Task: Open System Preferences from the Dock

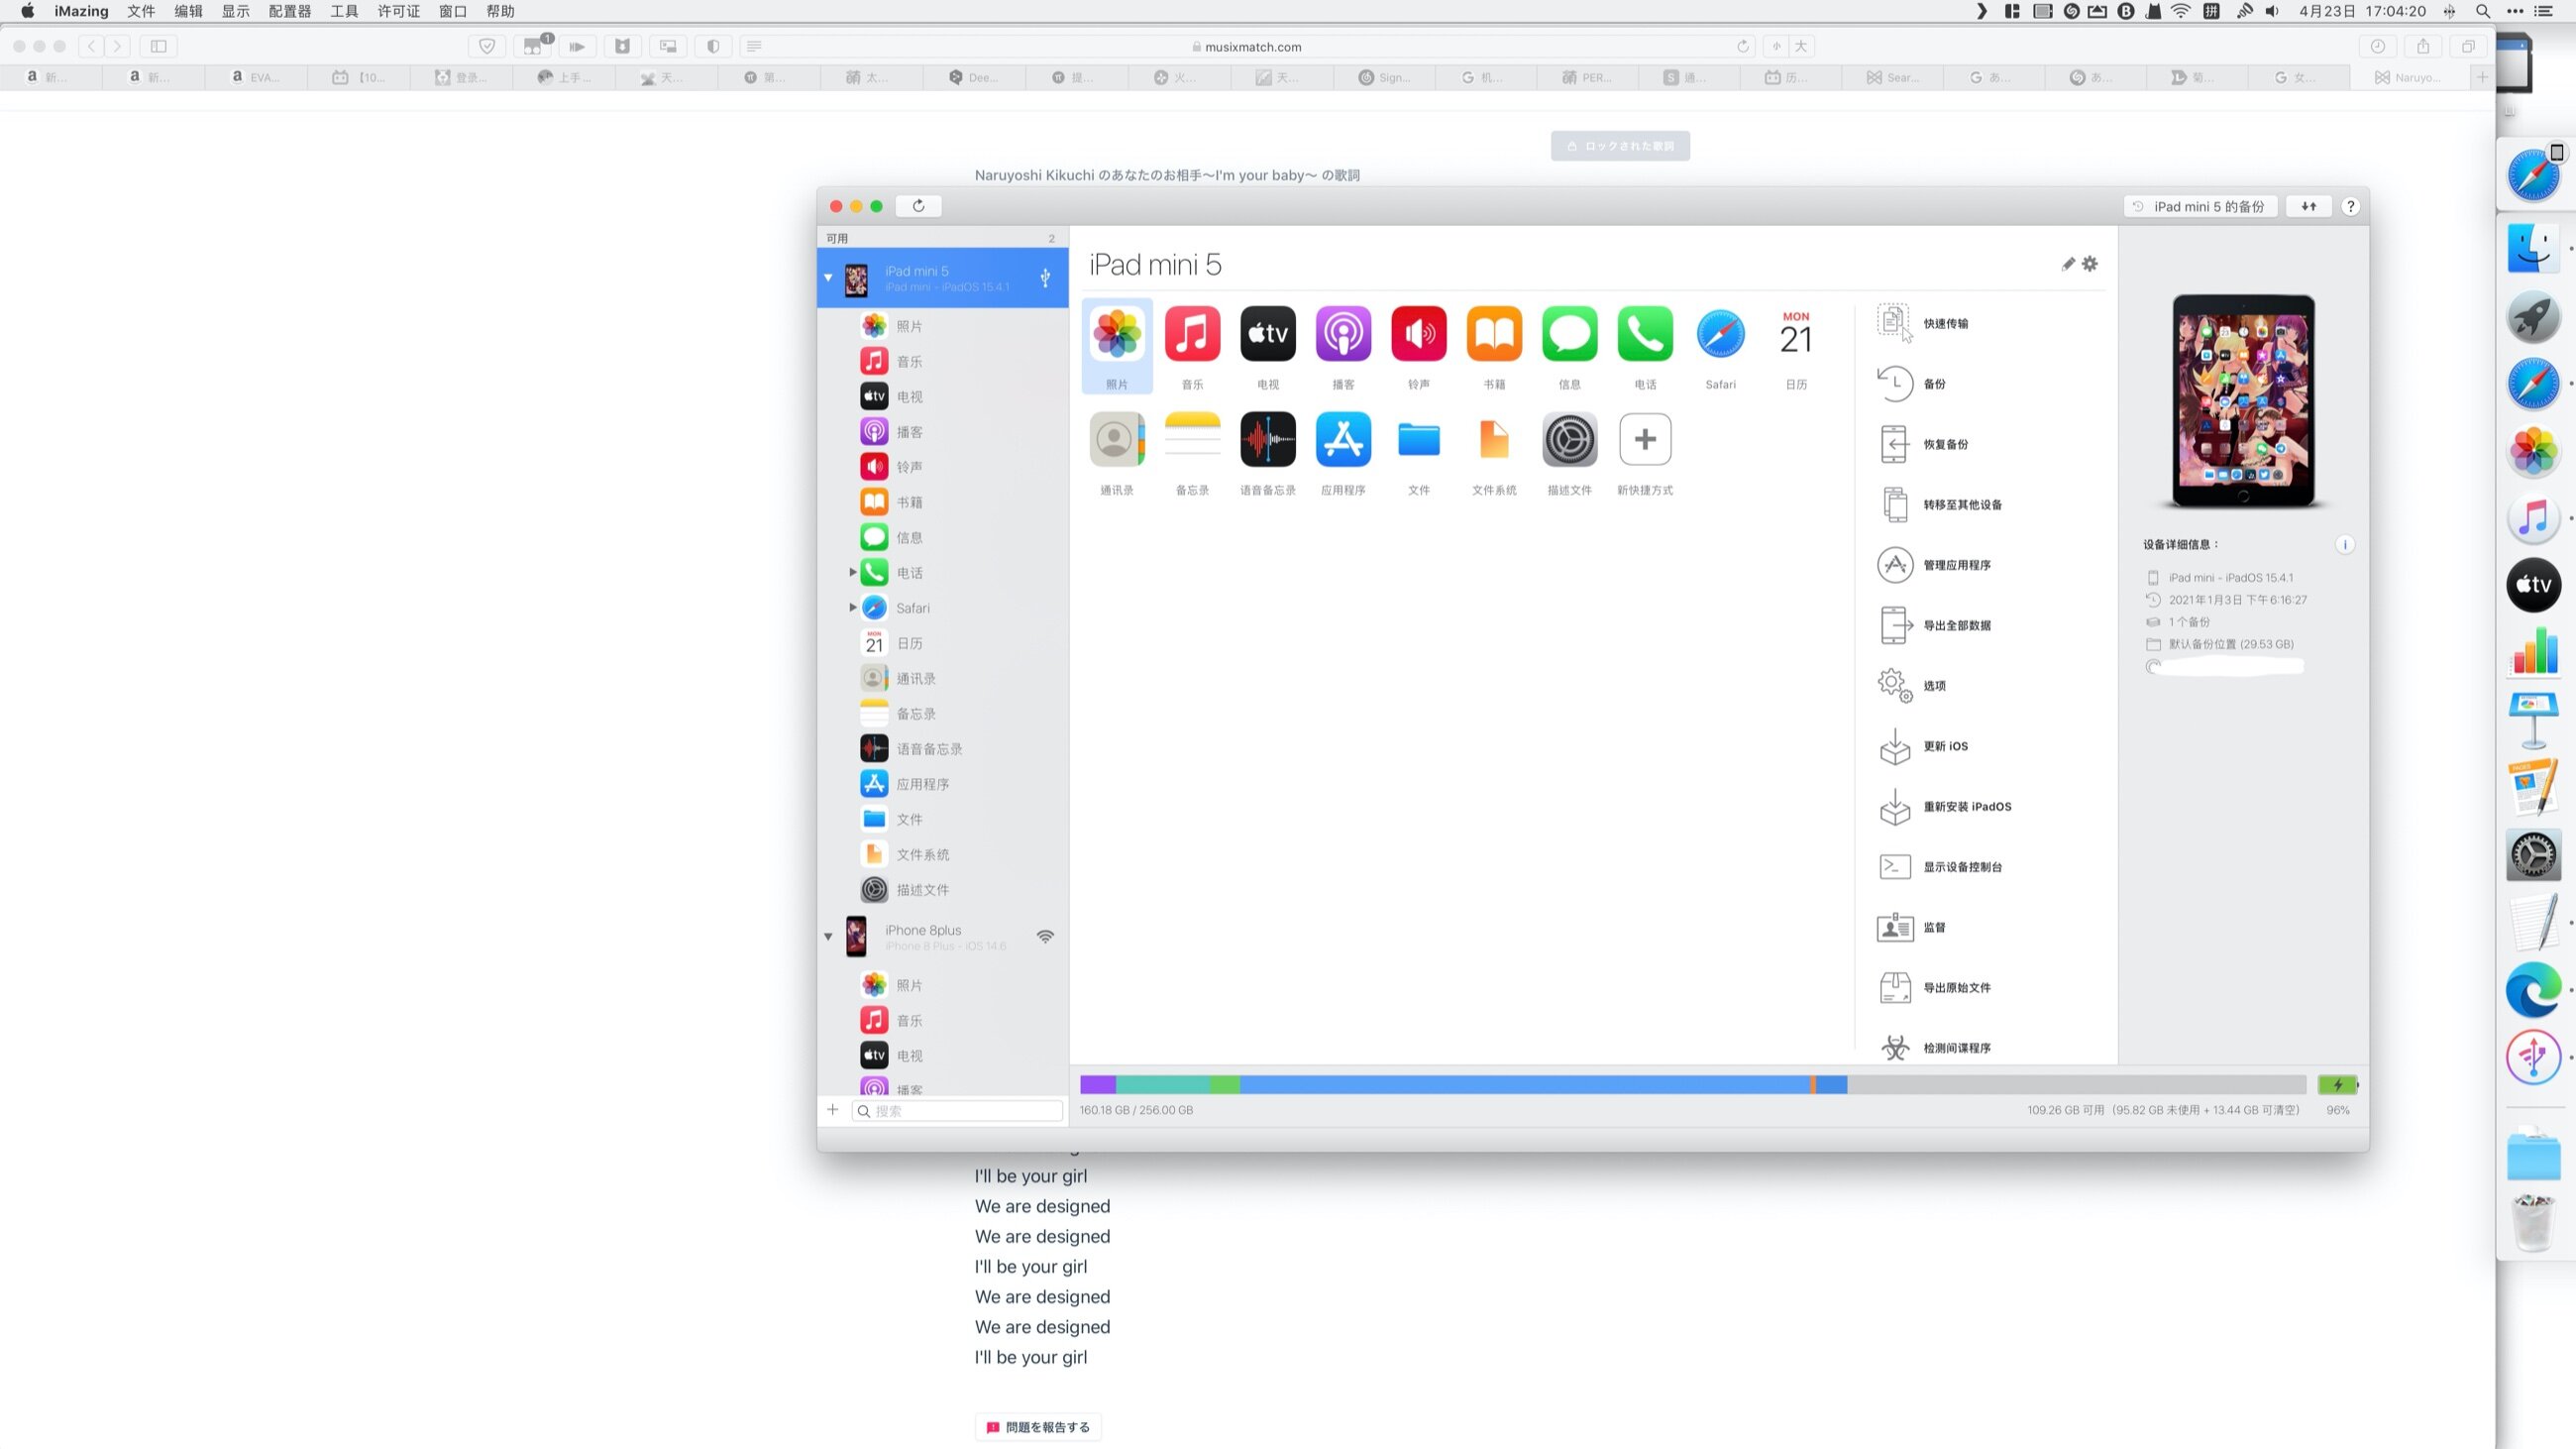Action: [2533, 855]
